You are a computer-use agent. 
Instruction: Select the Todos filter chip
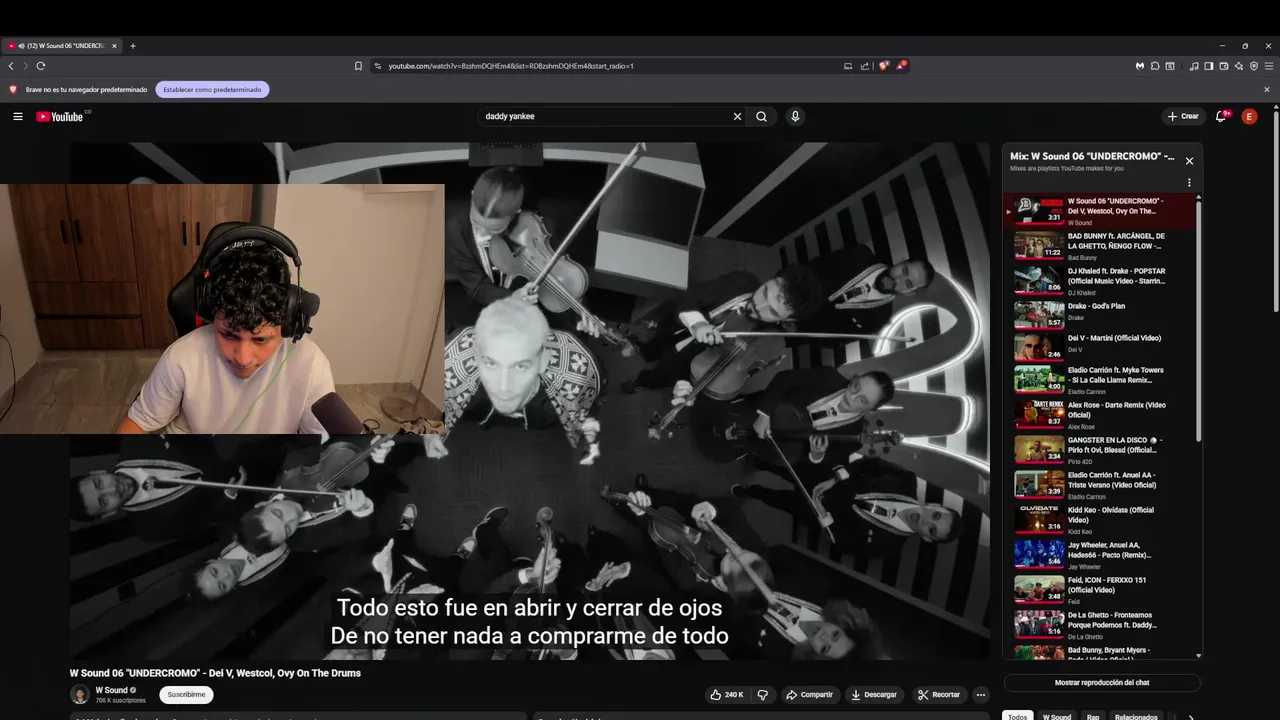[1018, 716]
